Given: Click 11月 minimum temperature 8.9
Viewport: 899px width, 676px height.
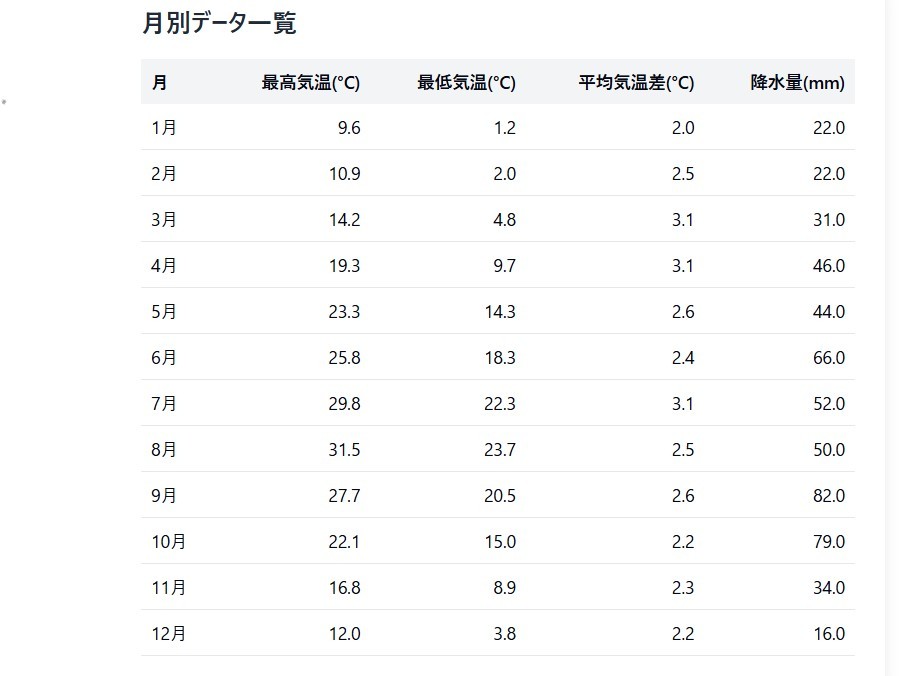Looking at the screenshot, I should coord(504,588).
